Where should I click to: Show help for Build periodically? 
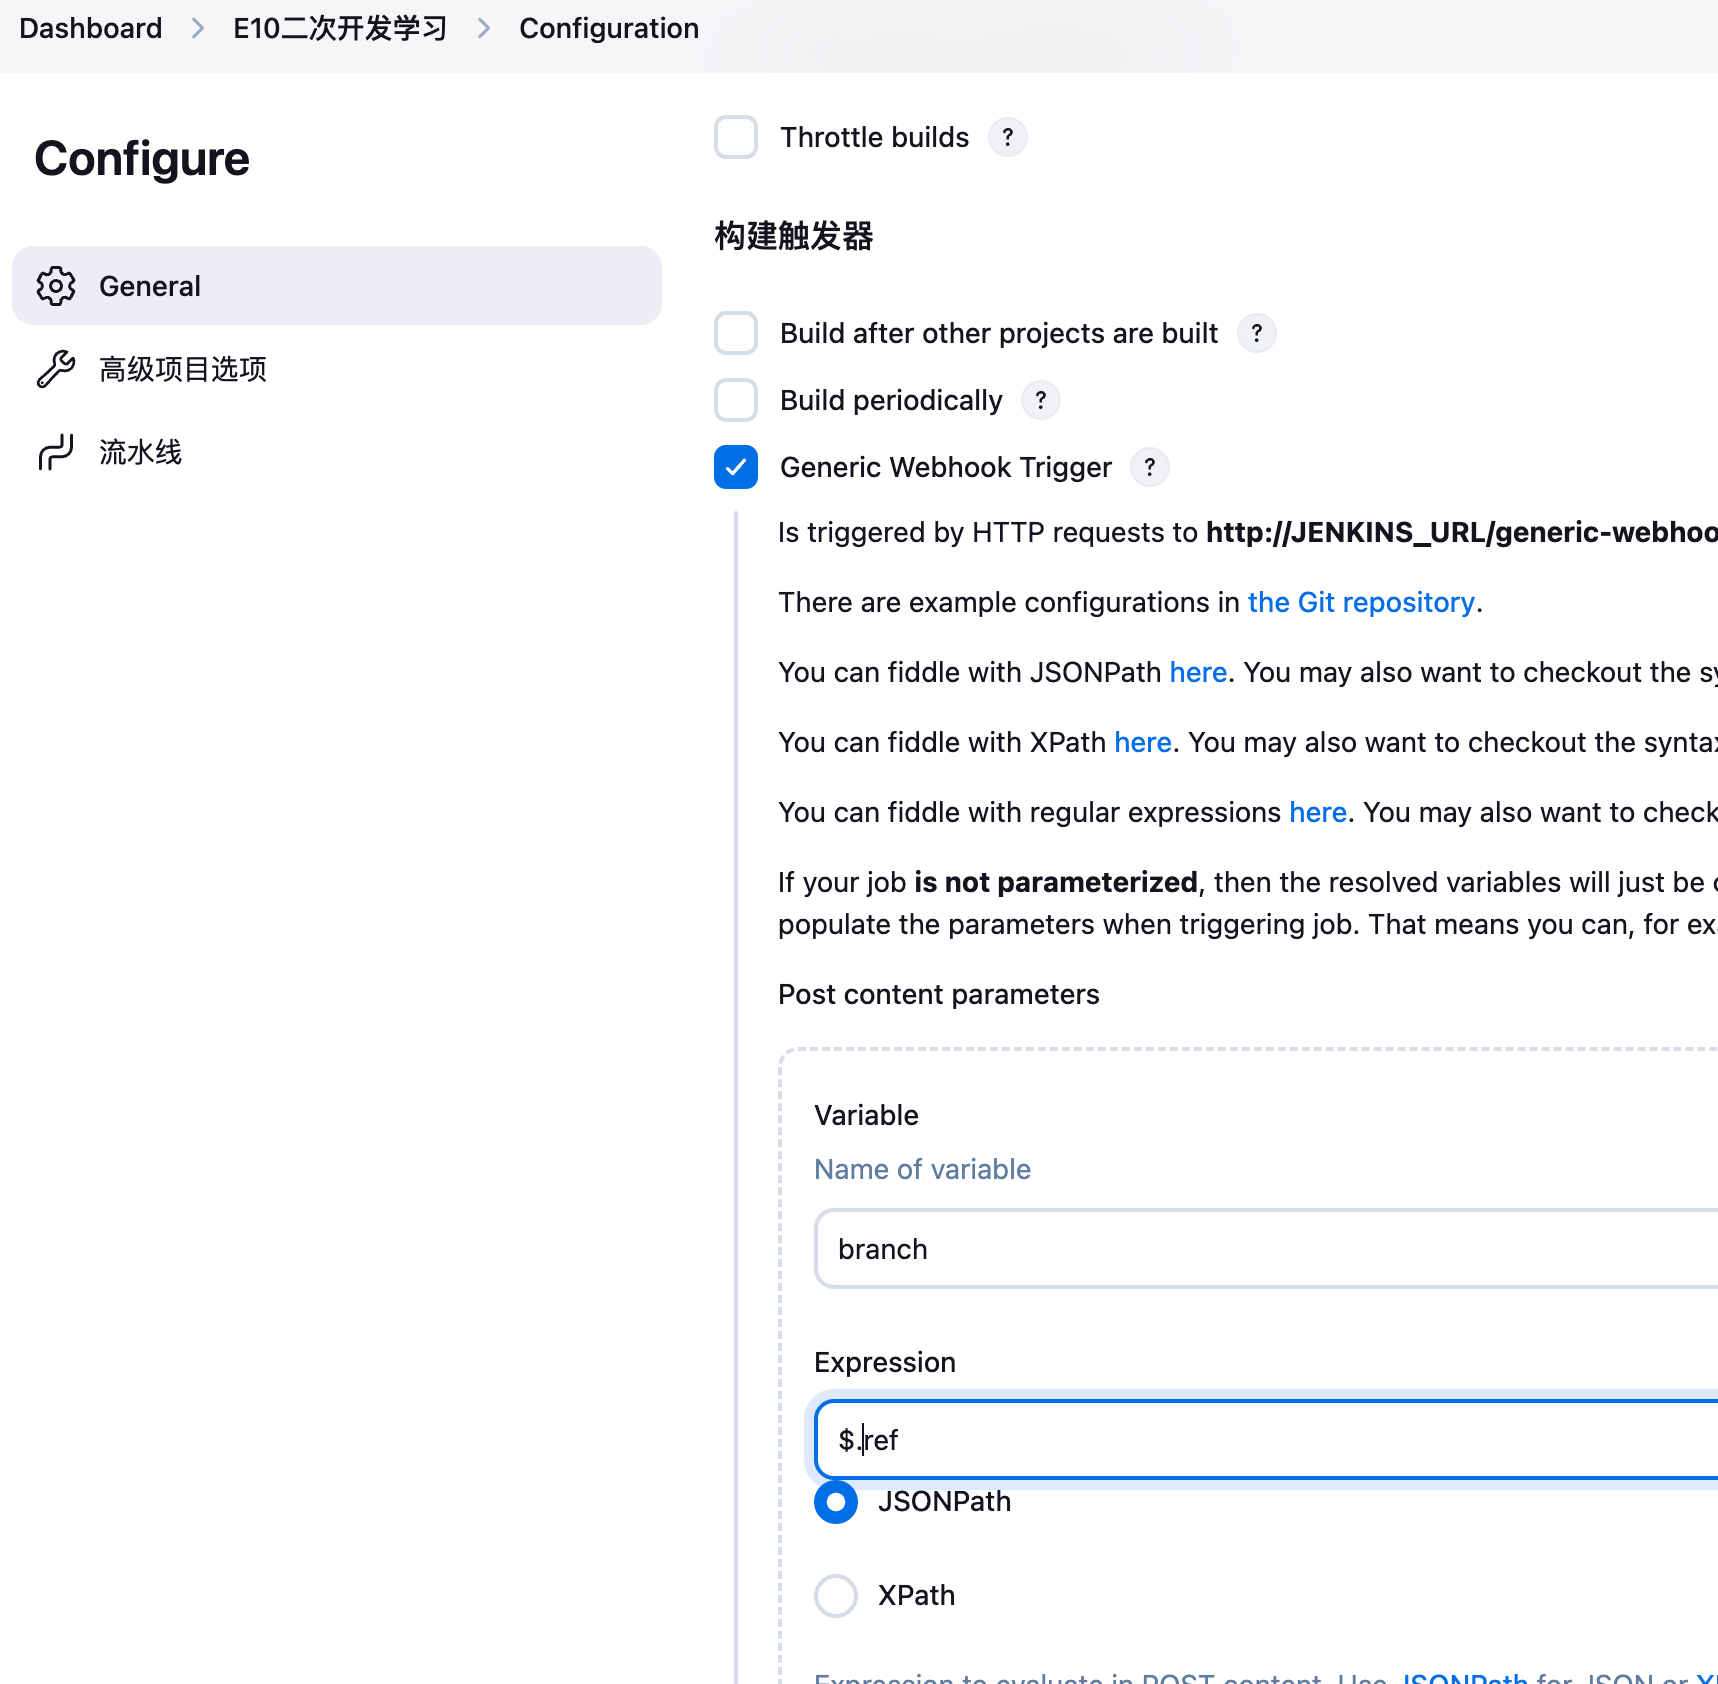click(x=1040, y=400)
